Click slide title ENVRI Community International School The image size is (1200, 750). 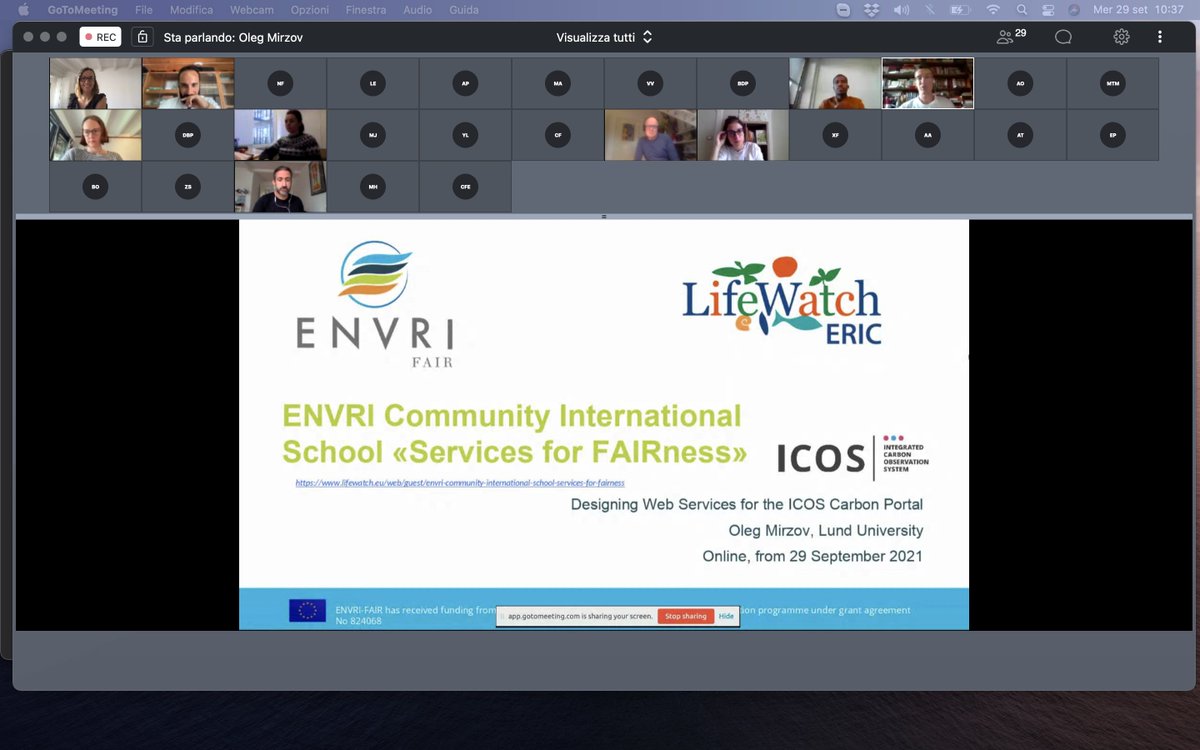pos(514,434)
